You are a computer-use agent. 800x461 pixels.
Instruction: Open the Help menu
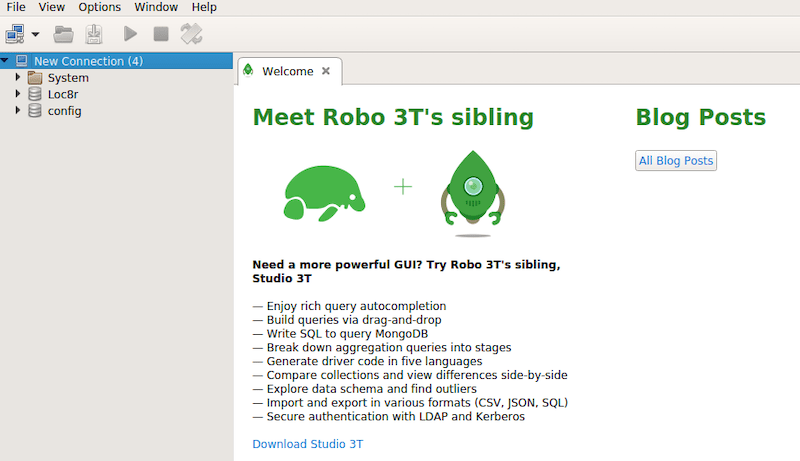point(204,7)
